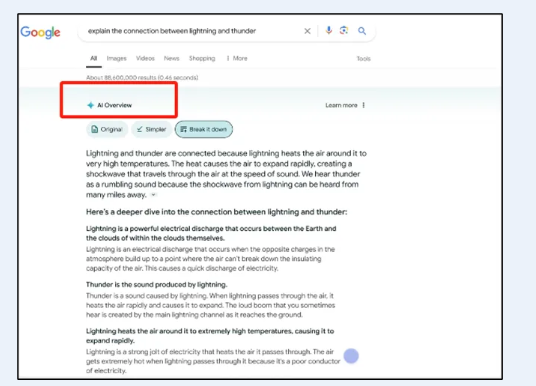
Task: Open the AI Overview three-dot options
Action: coord(363,105)
